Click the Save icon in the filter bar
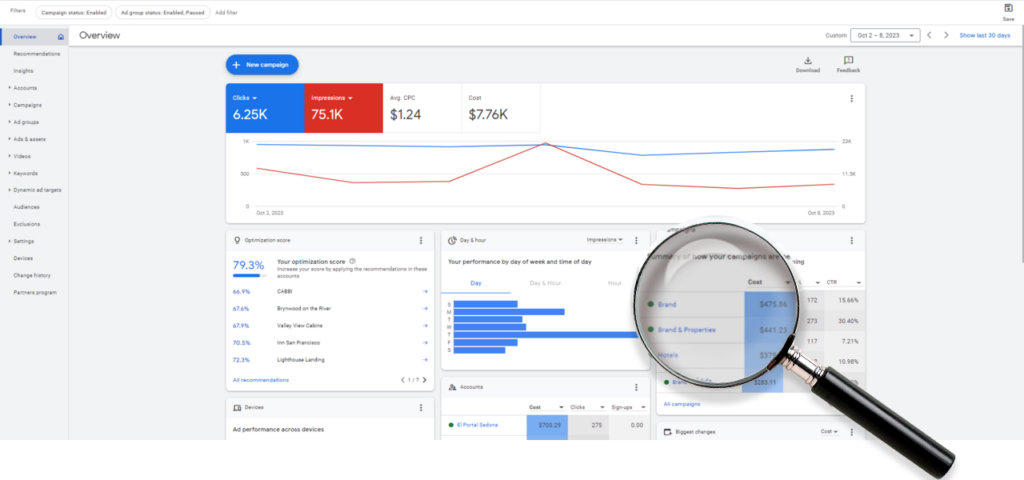Screen dimensions: 1024x480 point(1008,8)
